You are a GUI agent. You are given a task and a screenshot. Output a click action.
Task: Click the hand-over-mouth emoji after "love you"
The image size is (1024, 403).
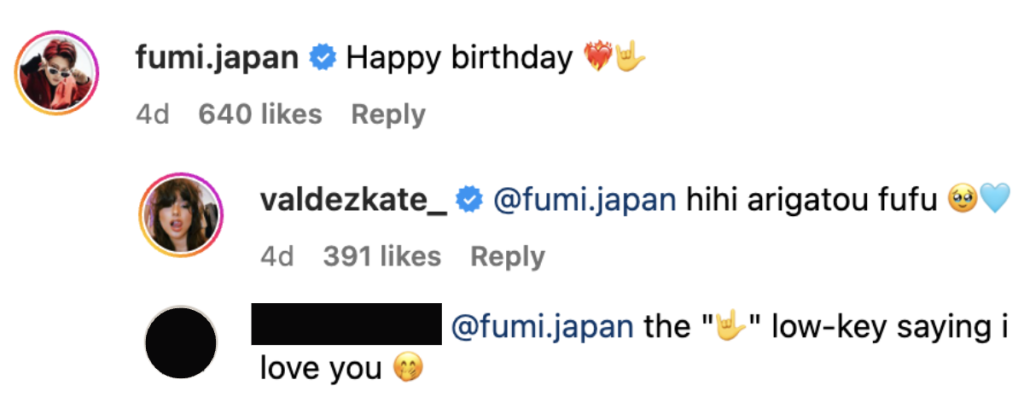tap(408, 369)
